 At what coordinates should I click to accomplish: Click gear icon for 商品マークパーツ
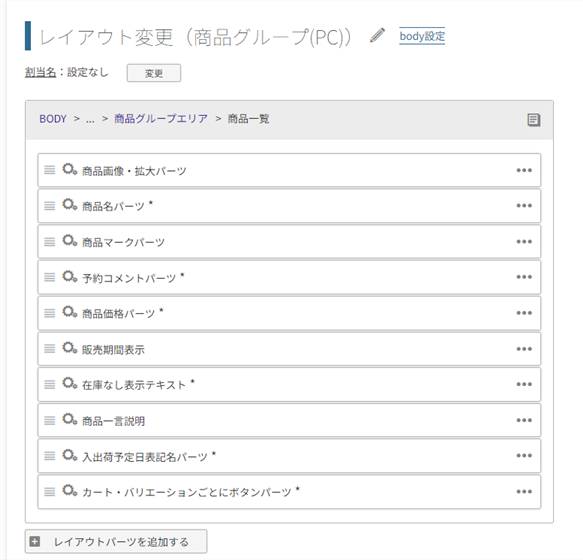(69, 241)
